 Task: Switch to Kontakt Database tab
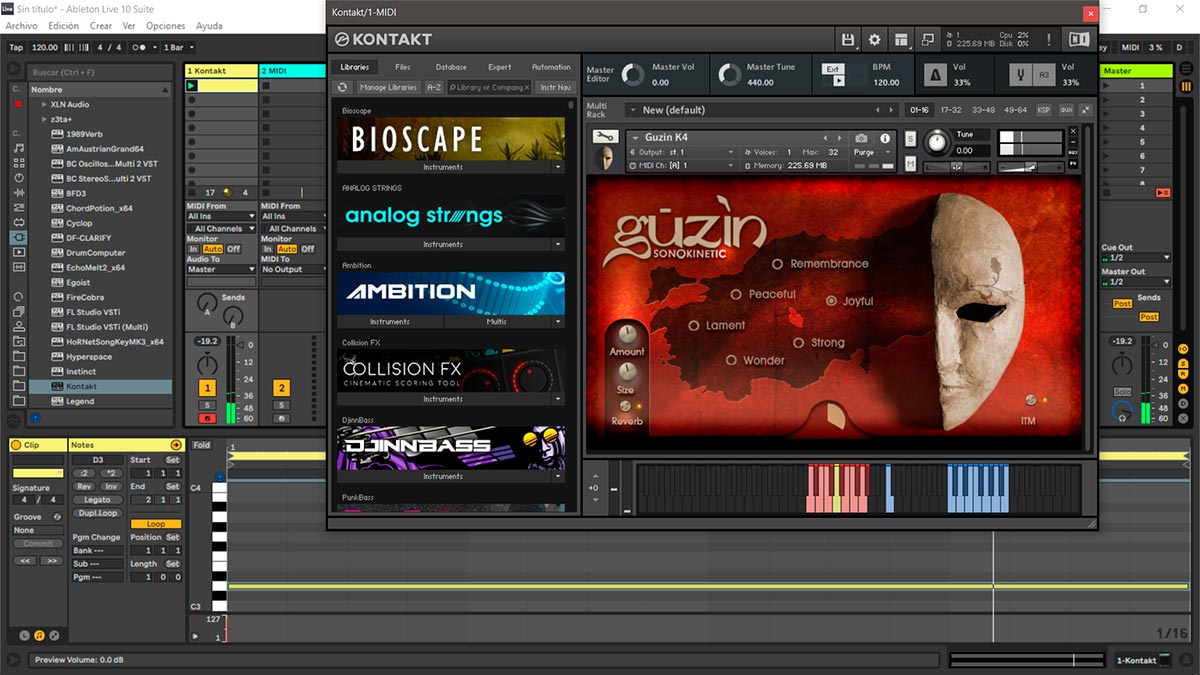(x=451, y=67)
